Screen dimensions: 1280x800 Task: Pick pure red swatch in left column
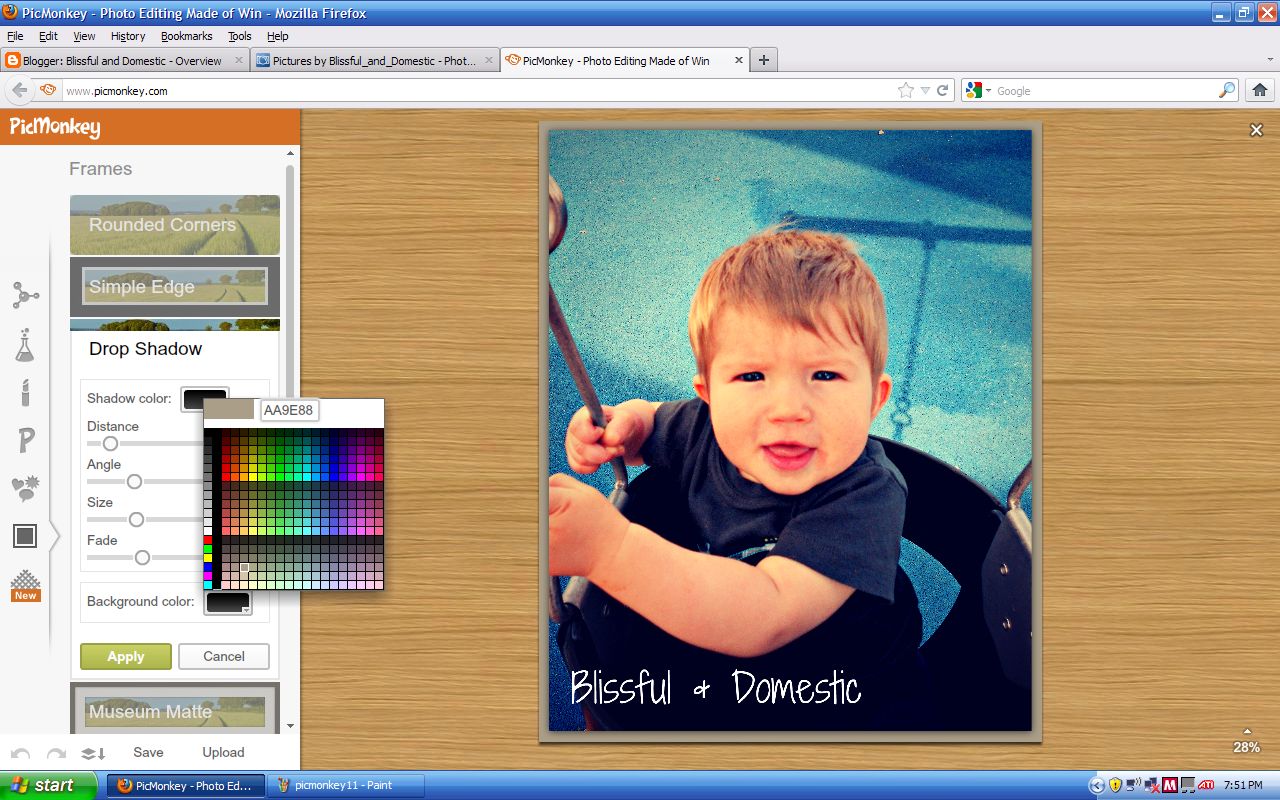[x=208, y=540]
